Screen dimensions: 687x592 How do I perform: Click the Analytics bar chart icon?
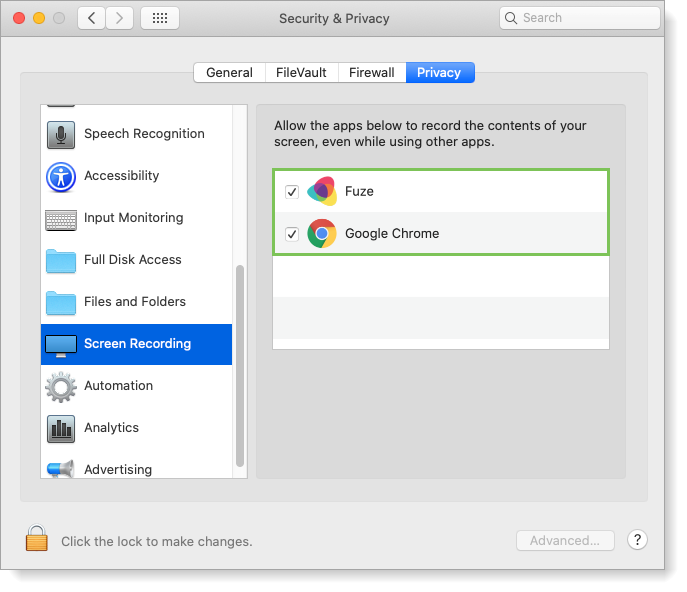(x=61, y=429)
